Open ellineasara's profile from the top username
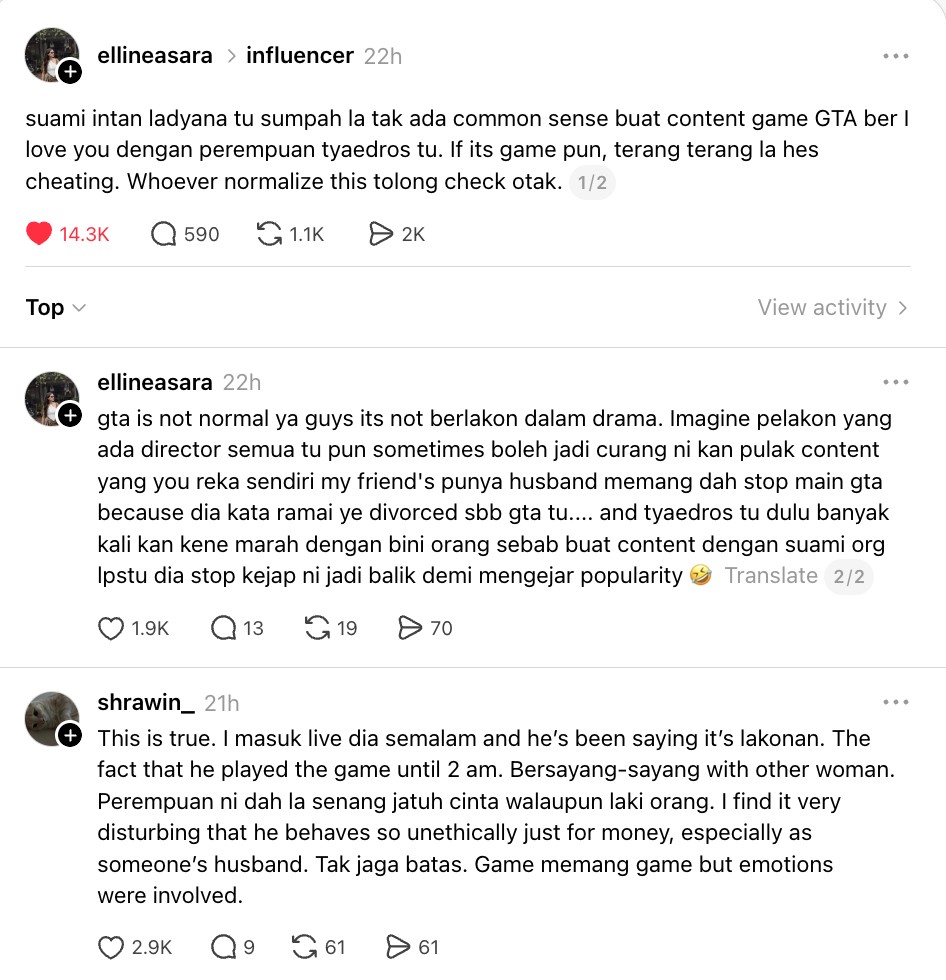 [x=155, y=56]
